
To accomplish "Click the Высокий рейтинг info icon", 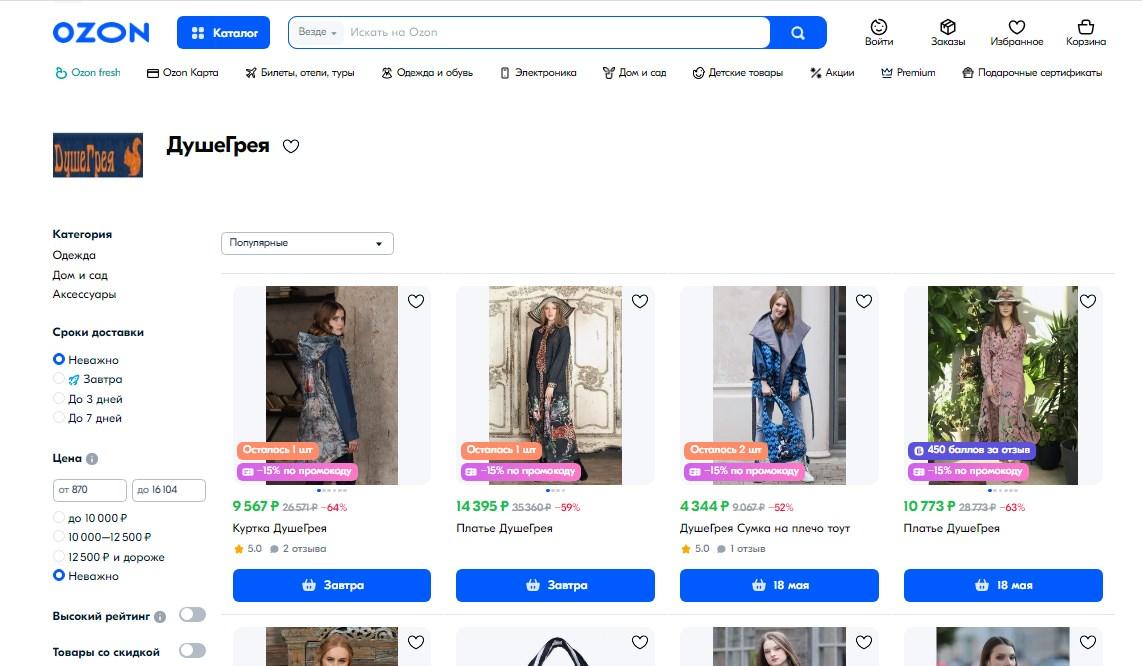I will coord(160,617).
